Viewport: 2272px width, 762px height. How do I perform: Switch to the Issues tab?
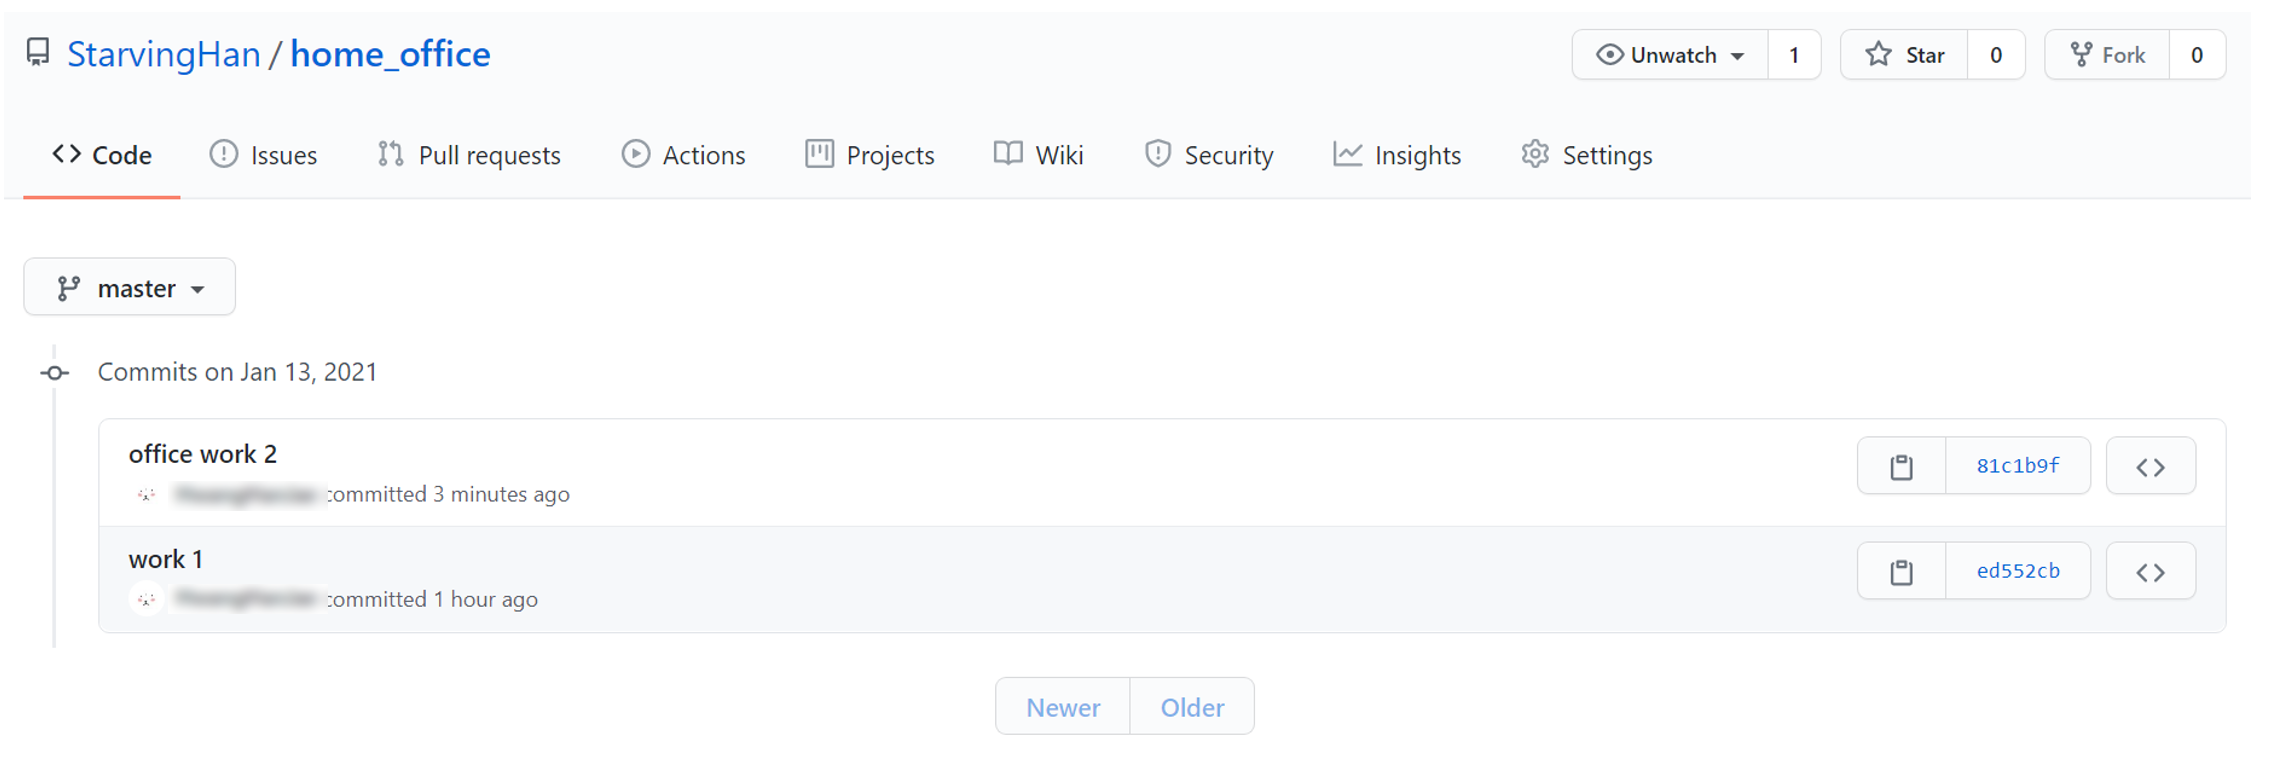tap(263, 155)
